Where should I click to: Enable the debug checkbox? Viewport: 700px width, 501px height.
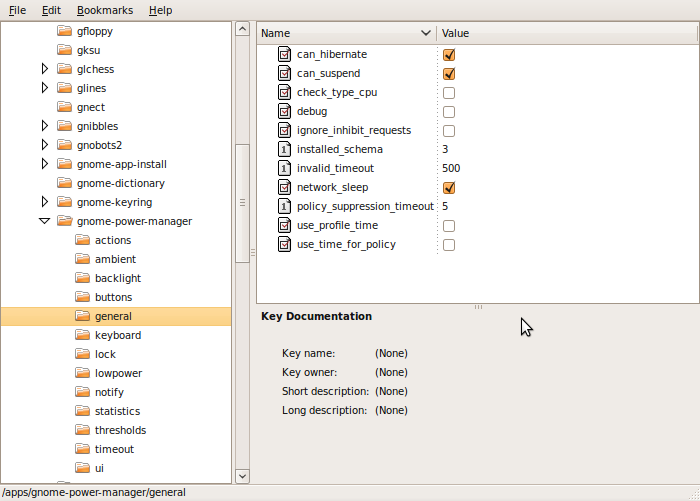[x=449, y=112]
